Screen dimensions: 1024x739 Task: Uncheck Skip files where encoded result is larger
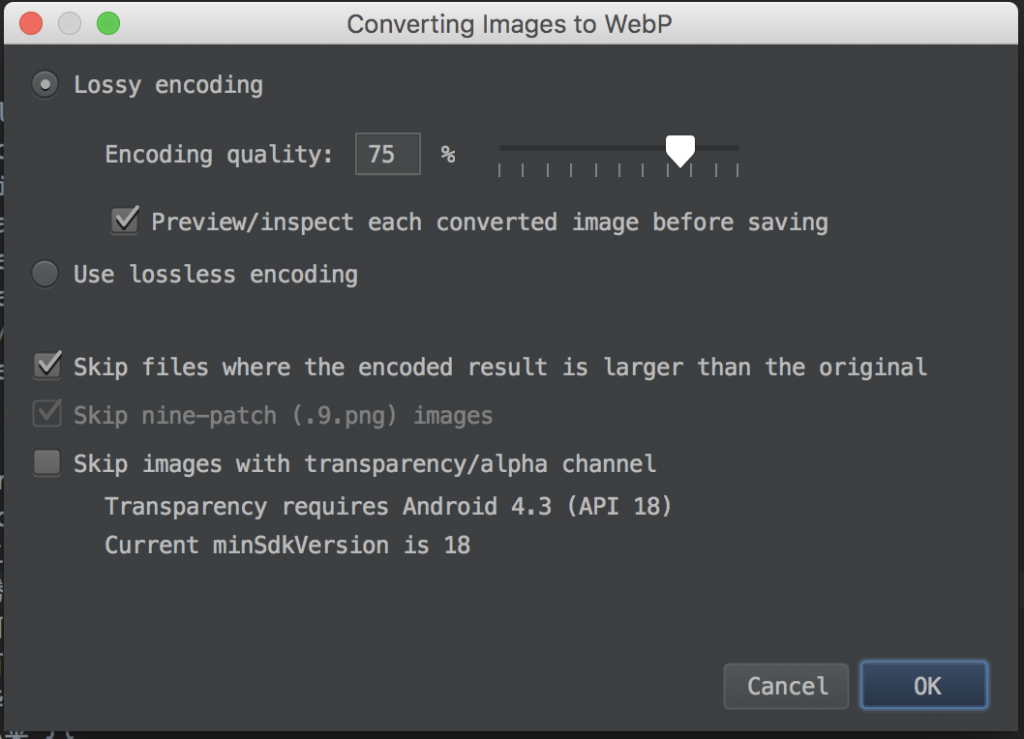(47, 367)
